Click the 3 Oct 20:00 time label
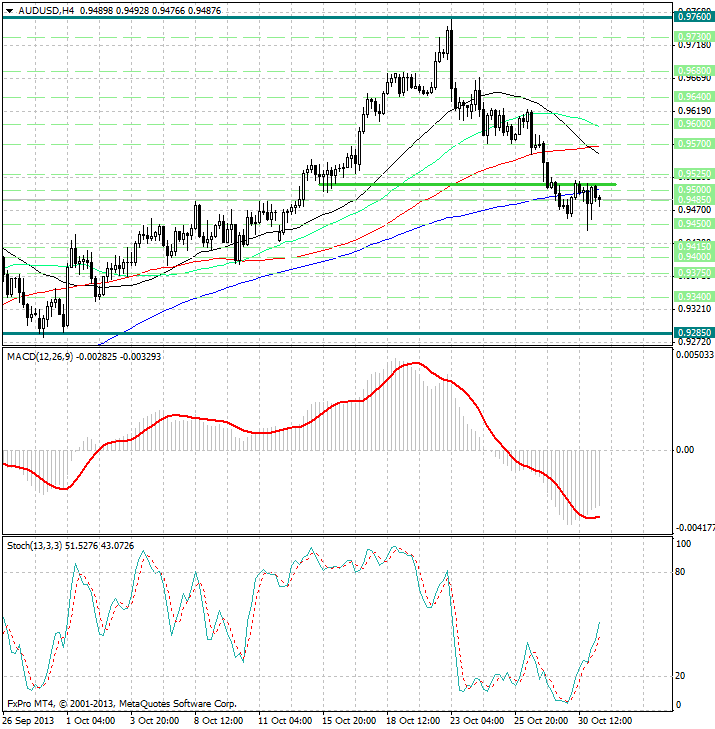 point(154,721)
